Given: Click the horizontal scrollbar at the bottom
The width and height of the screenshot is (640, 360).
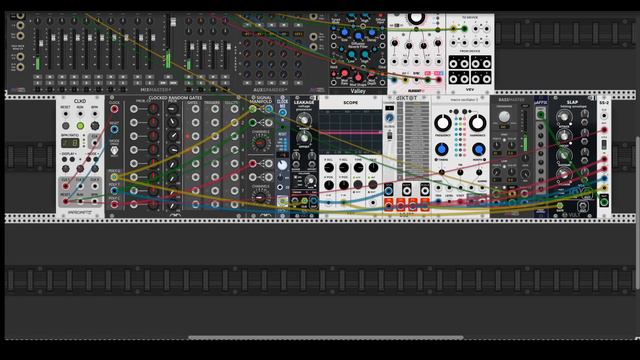Looking at the screenshot, I should (x=325, y=338).
